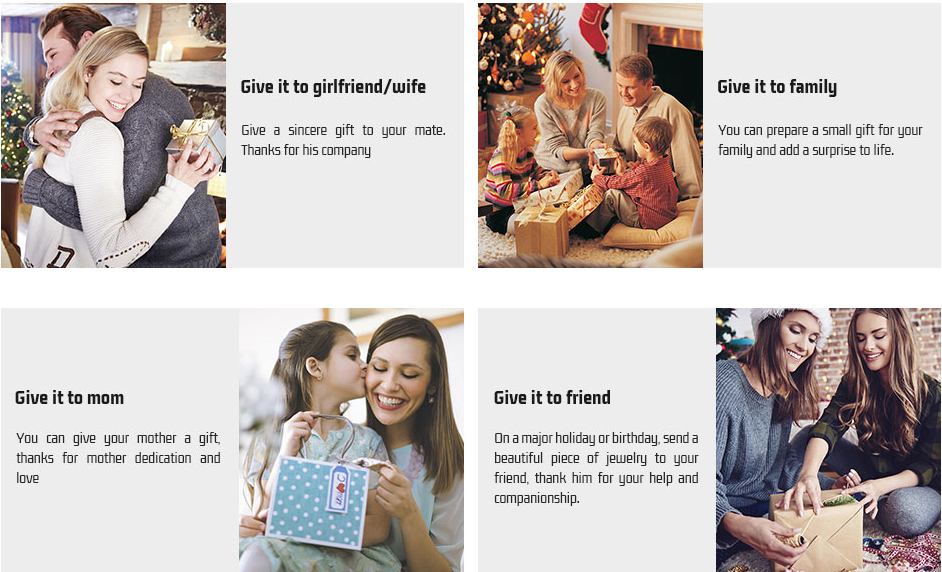This screenshot has height=572, width=942.
Task: Click the 'Give it to friend' heading
Action: 552,398
